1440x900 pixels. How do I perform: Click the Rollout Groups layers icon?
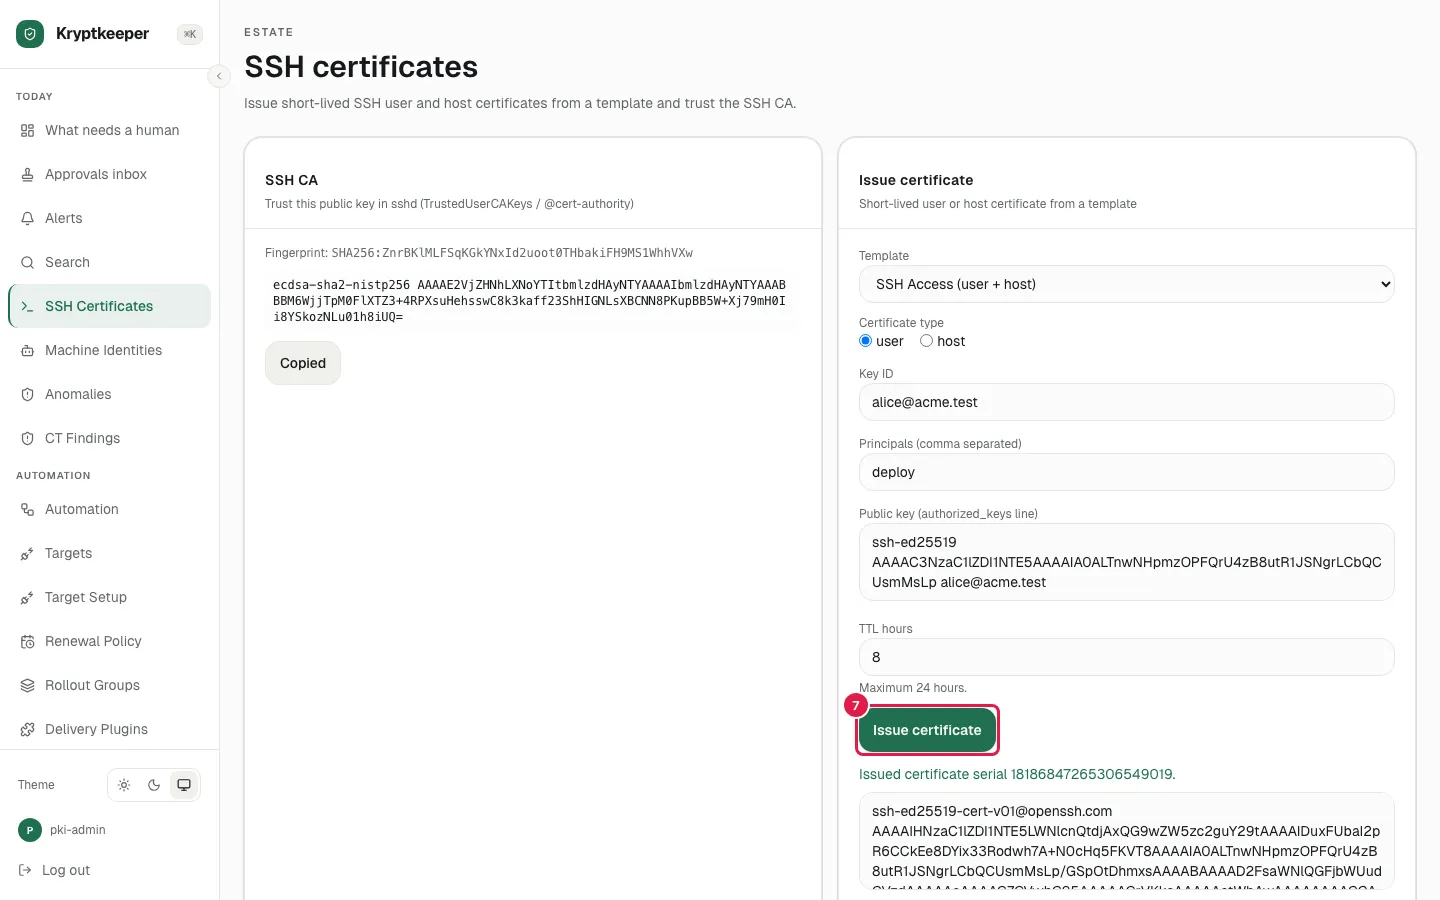tap(27, 686)
